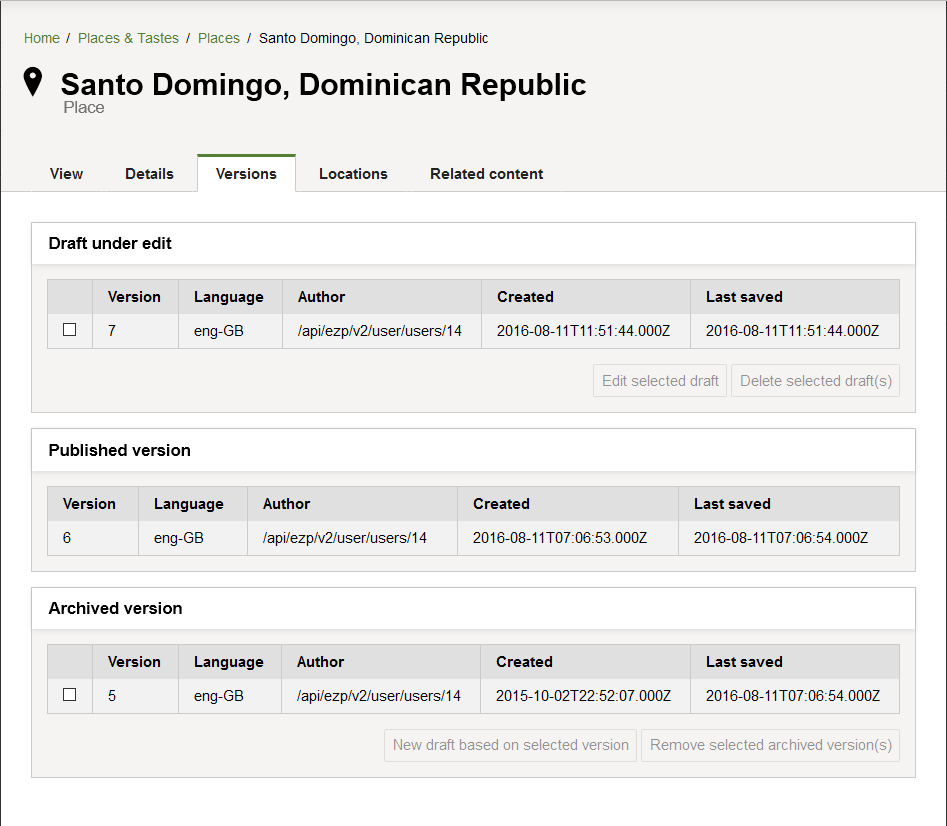Follow the Home breadcrumb link

[42, 38]
